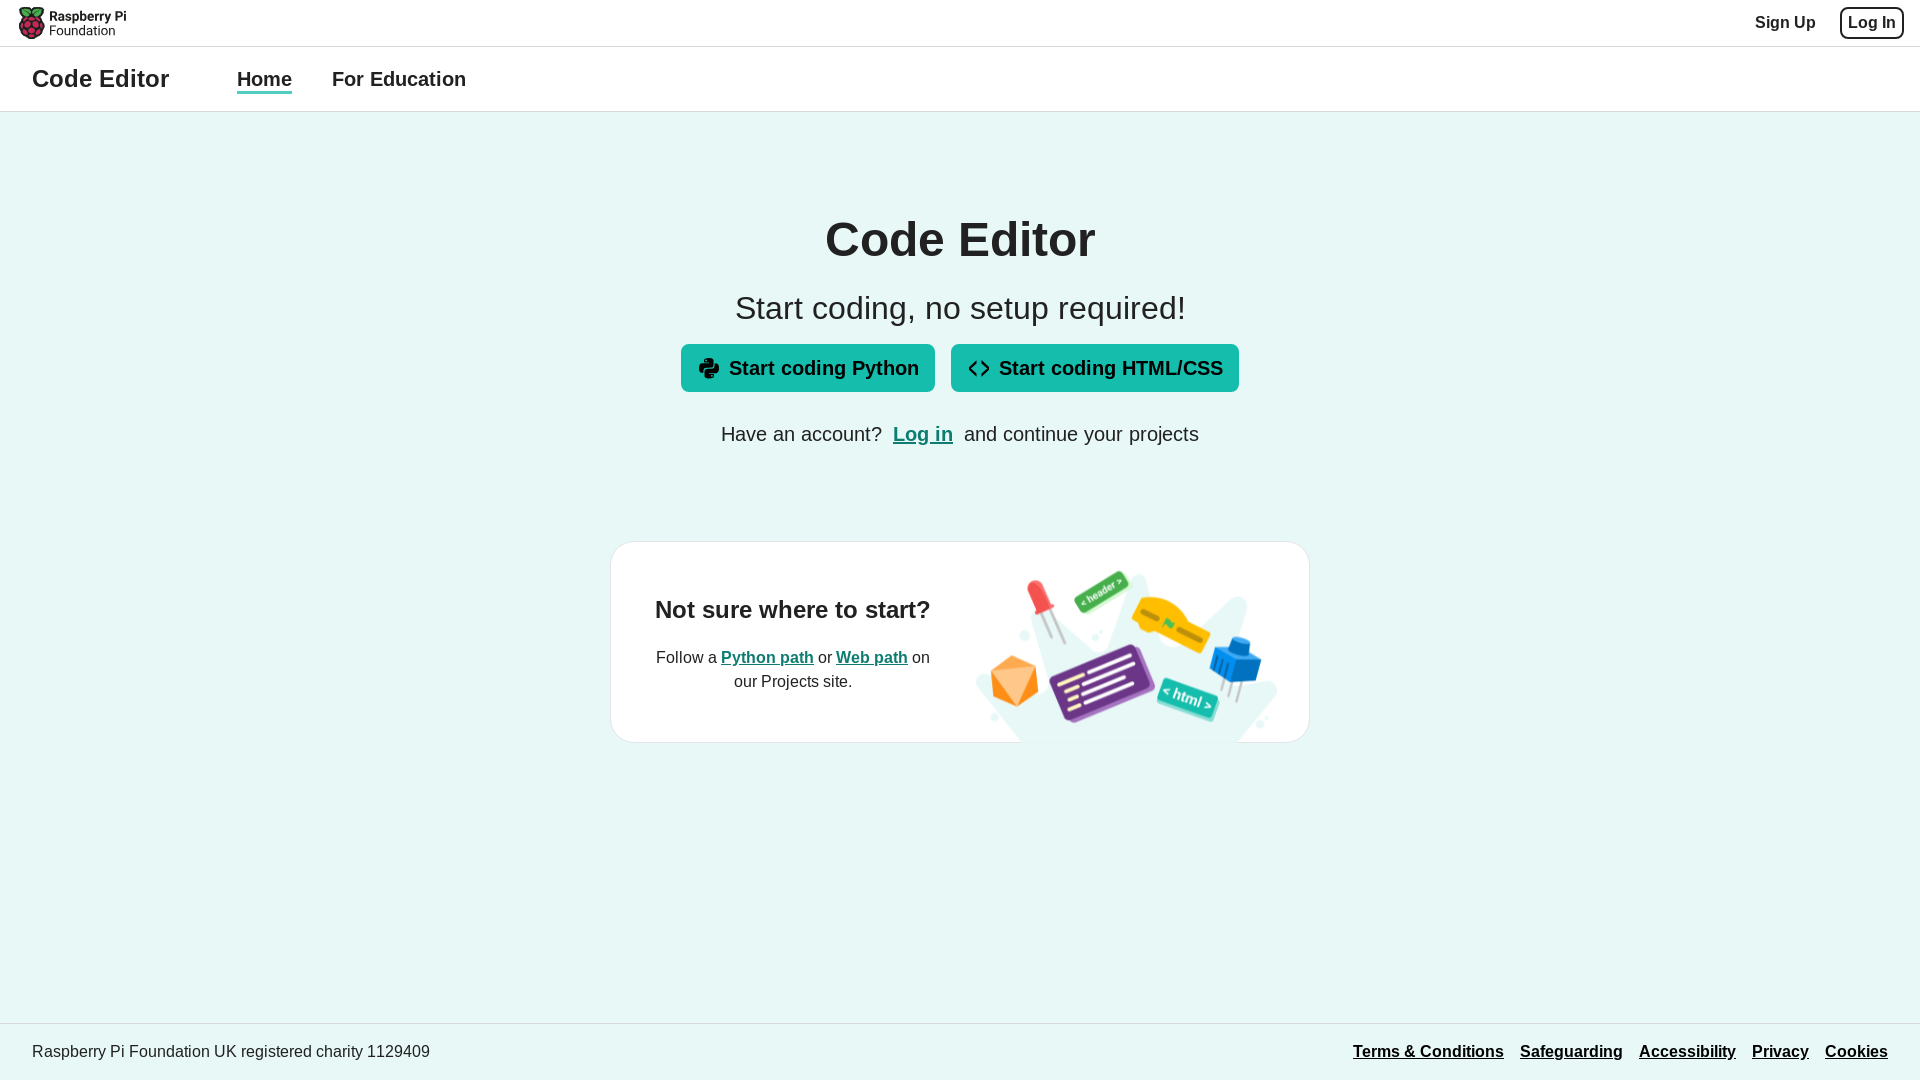This screenshot has height=1080, width=1920.
Task: Click the Code Editor site title
Action: coord(100,79)
